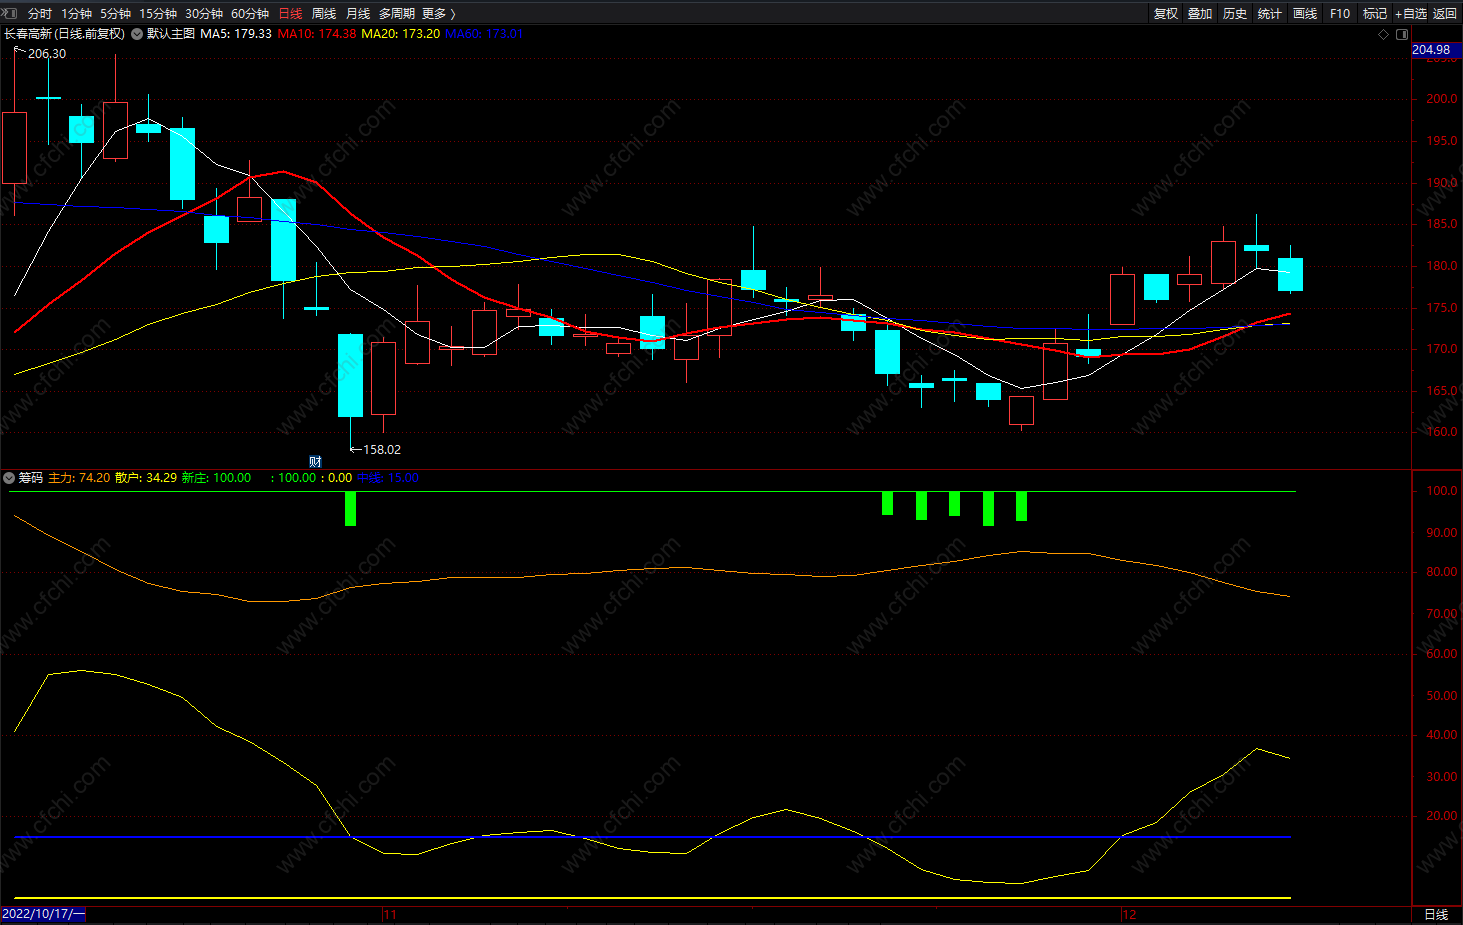The width and height of the screenshot is (1463, 925).
Task: Select the 30分钟 period tab
Action: click(x=204, y=14)
